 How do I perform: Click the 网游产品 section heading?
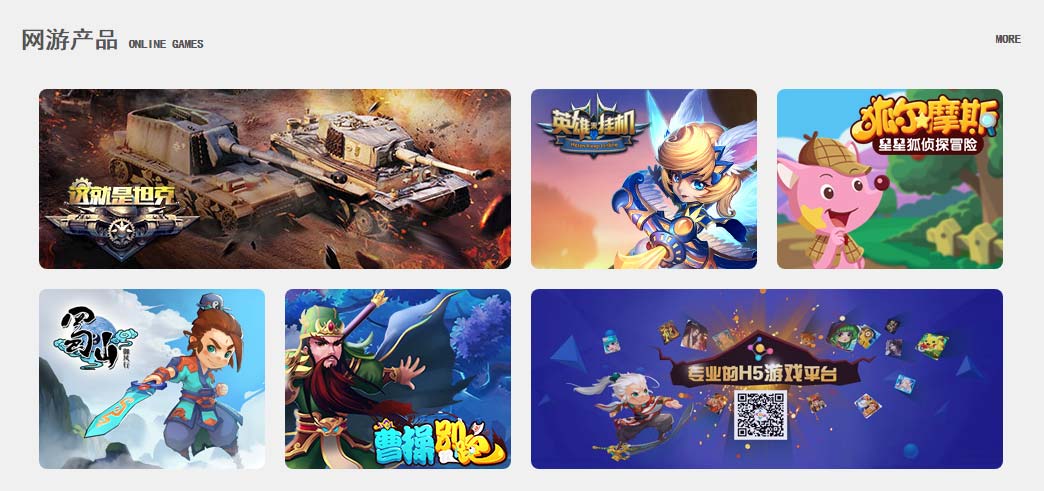pos(69,40)
